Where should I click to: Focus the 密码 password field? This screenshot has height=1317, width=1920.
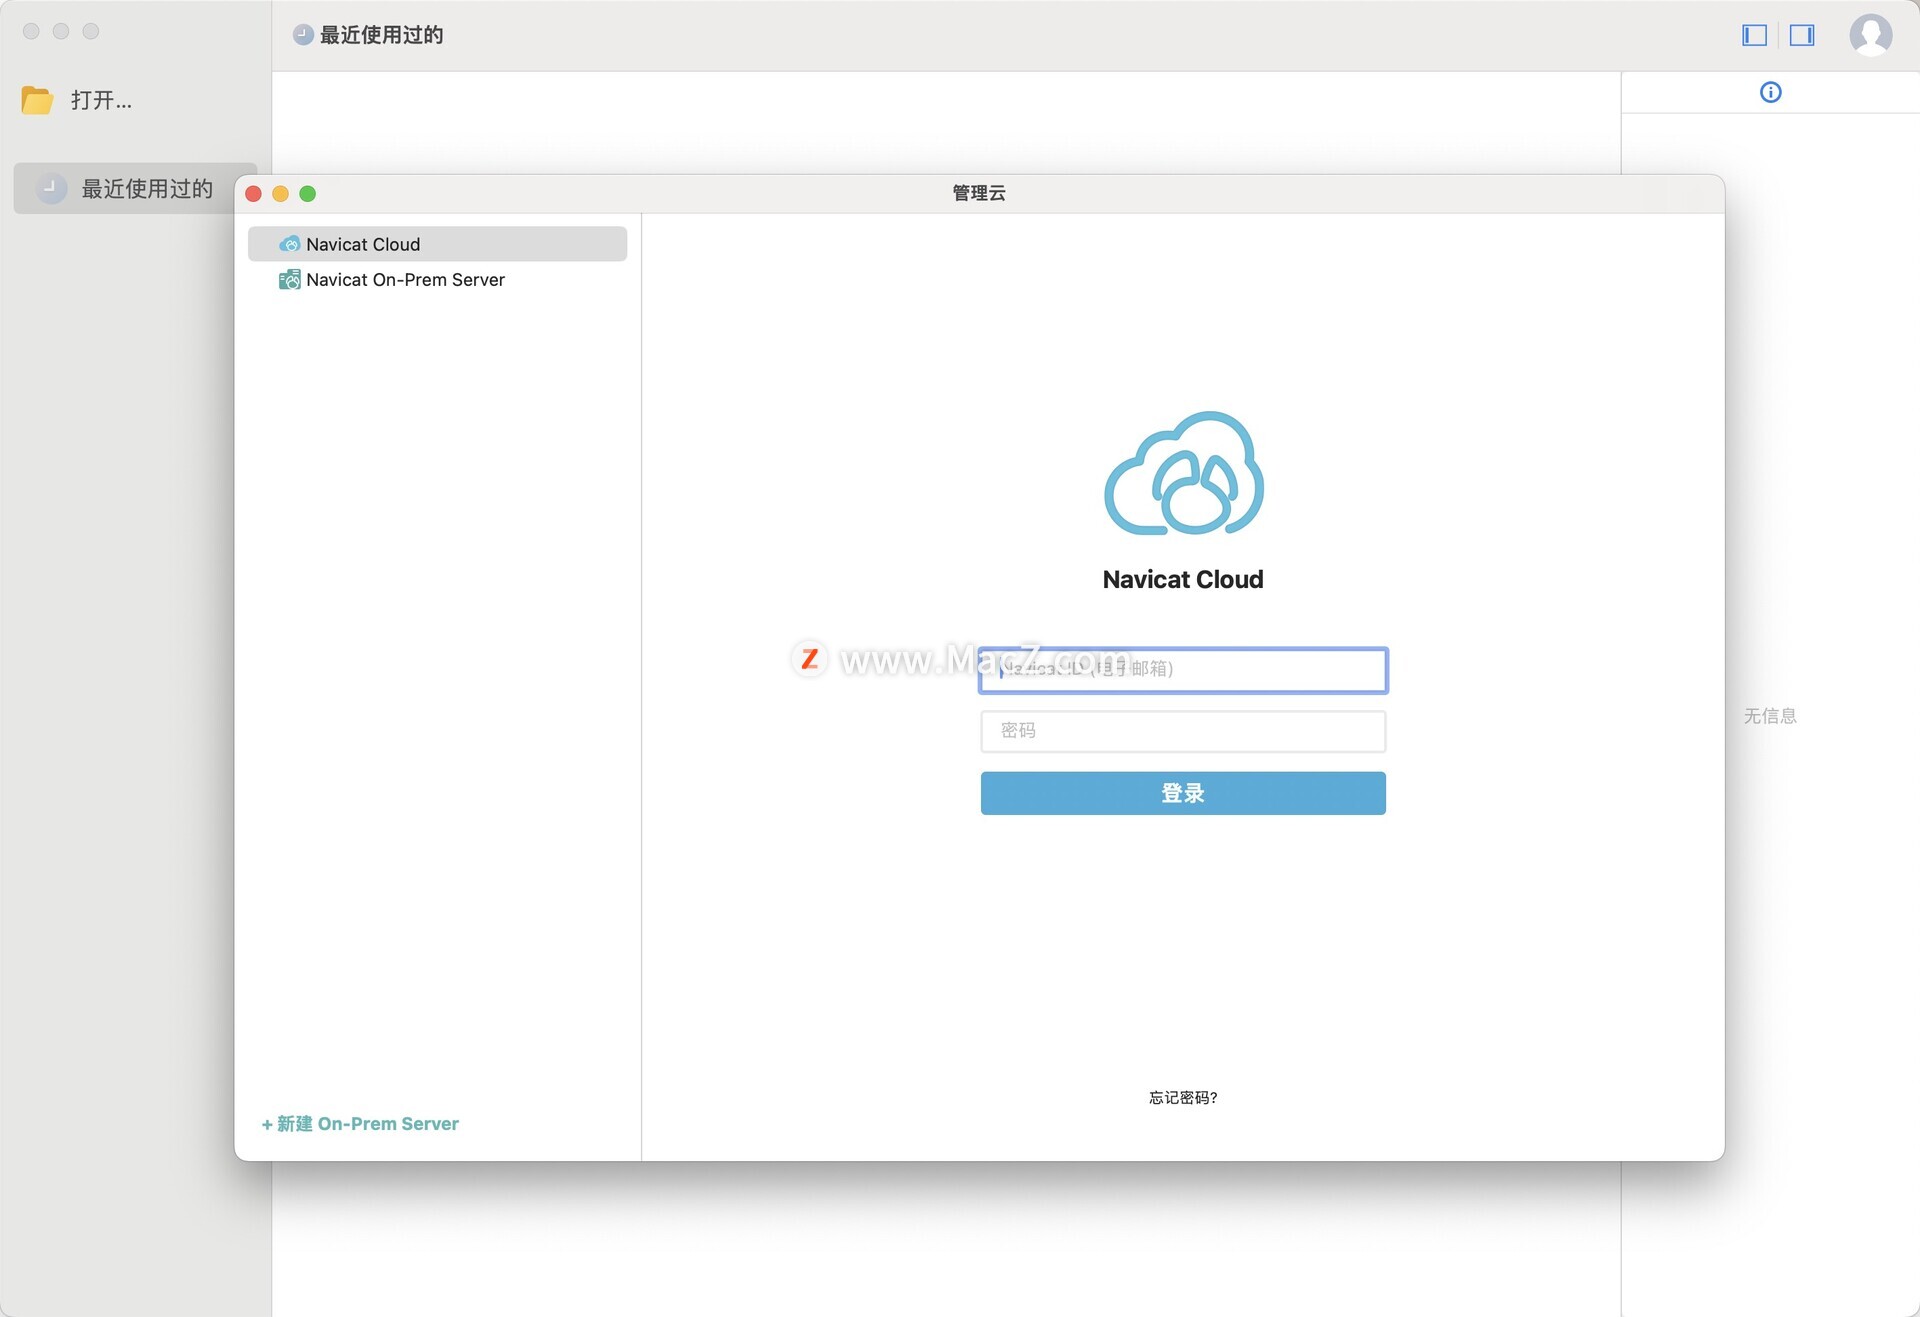(x=1183, y=731)
